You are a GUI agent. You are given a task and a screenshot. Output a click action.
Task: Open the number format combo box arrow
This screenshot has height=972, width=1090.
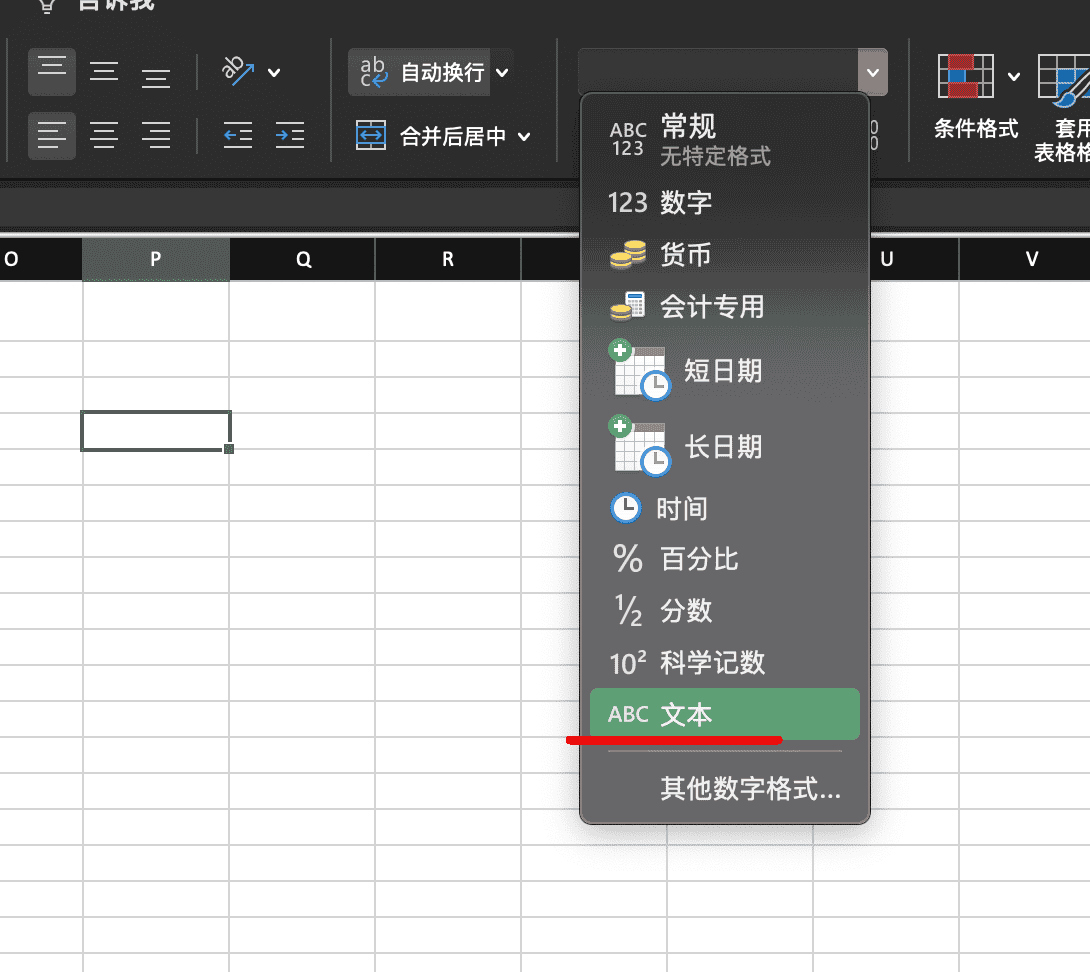click(872, 71)
